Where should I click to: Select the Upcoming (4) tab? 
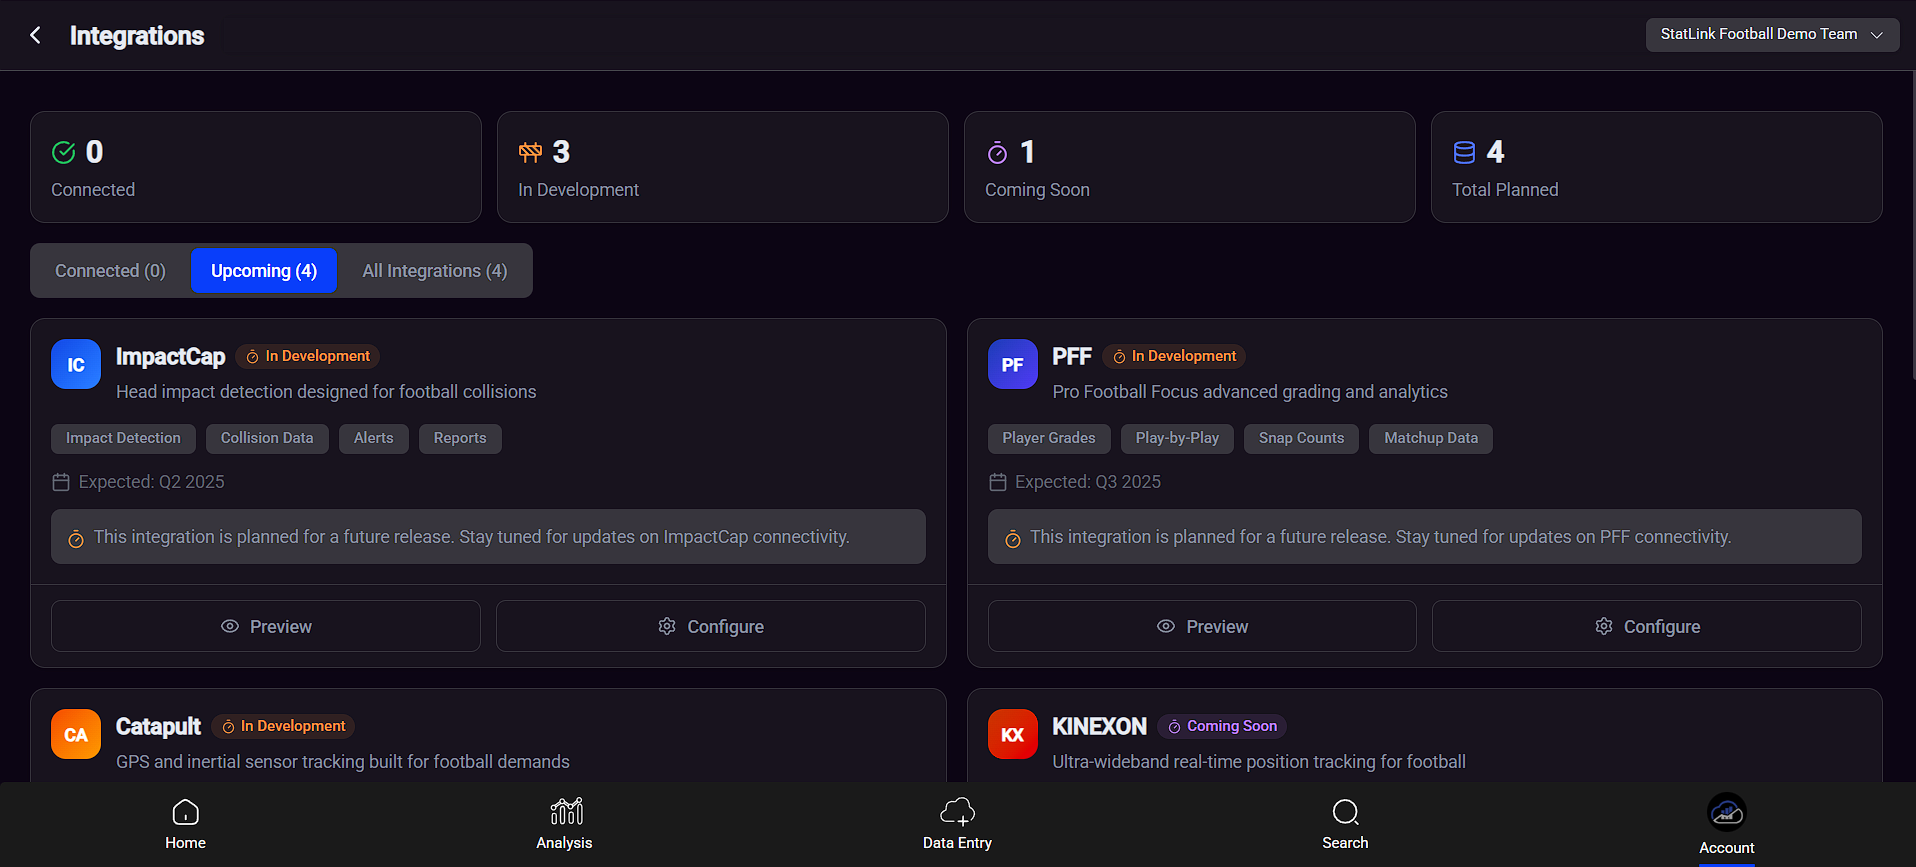pos(264,271)
